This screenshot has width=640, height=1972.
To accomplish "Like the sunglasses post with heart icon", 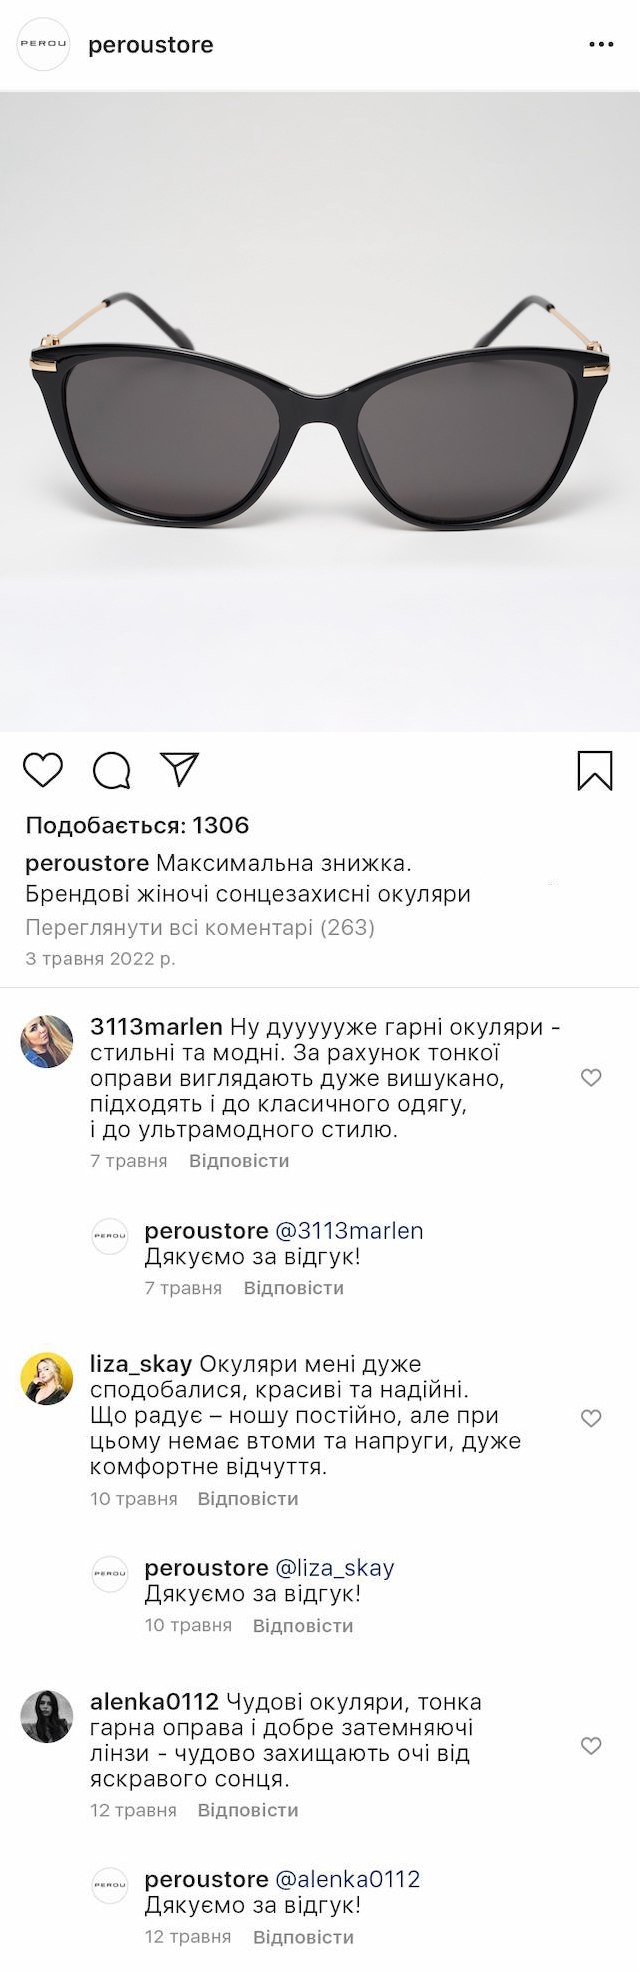I will [43, 770].
